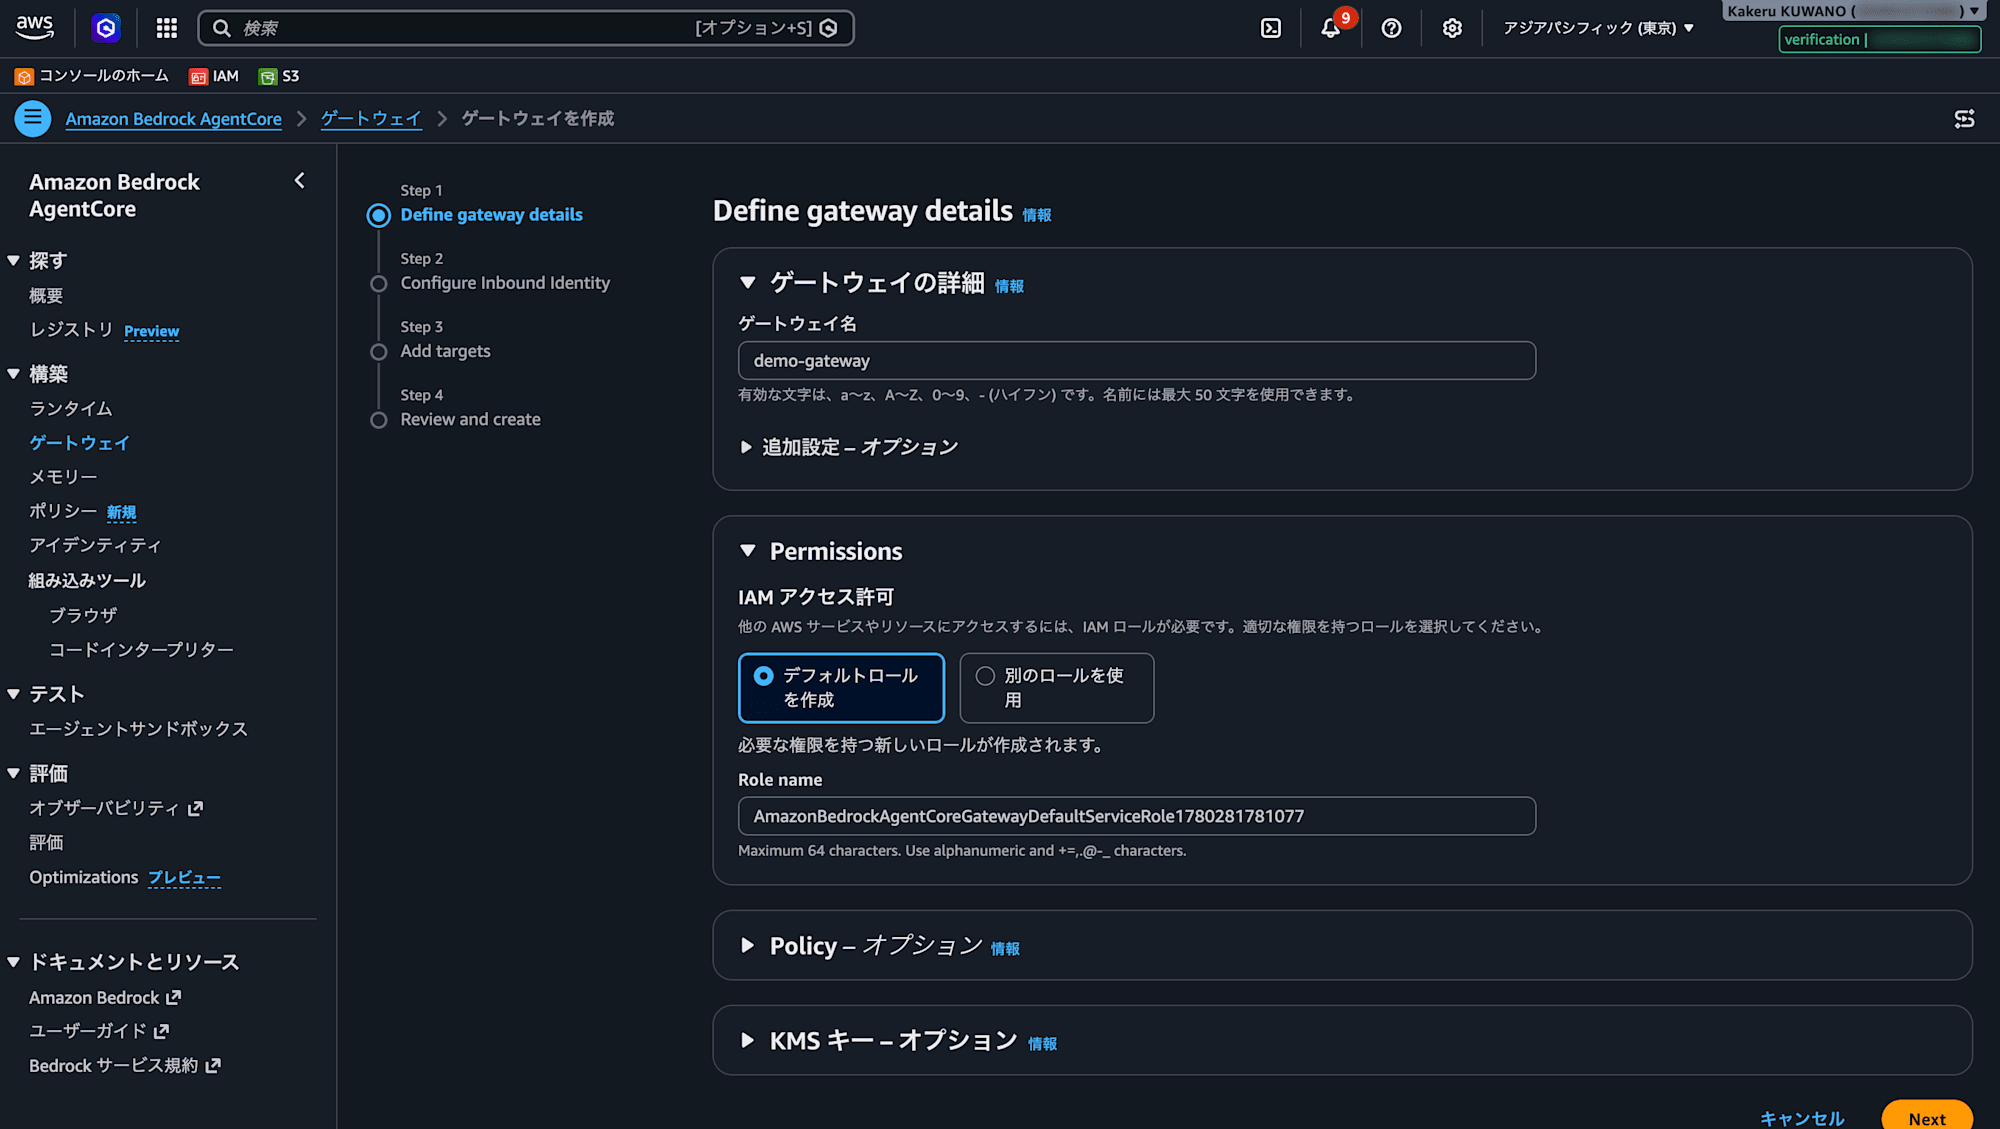Open ポリシー in the sidebar
2000x1129 pixels.
[x=63, y=511]
